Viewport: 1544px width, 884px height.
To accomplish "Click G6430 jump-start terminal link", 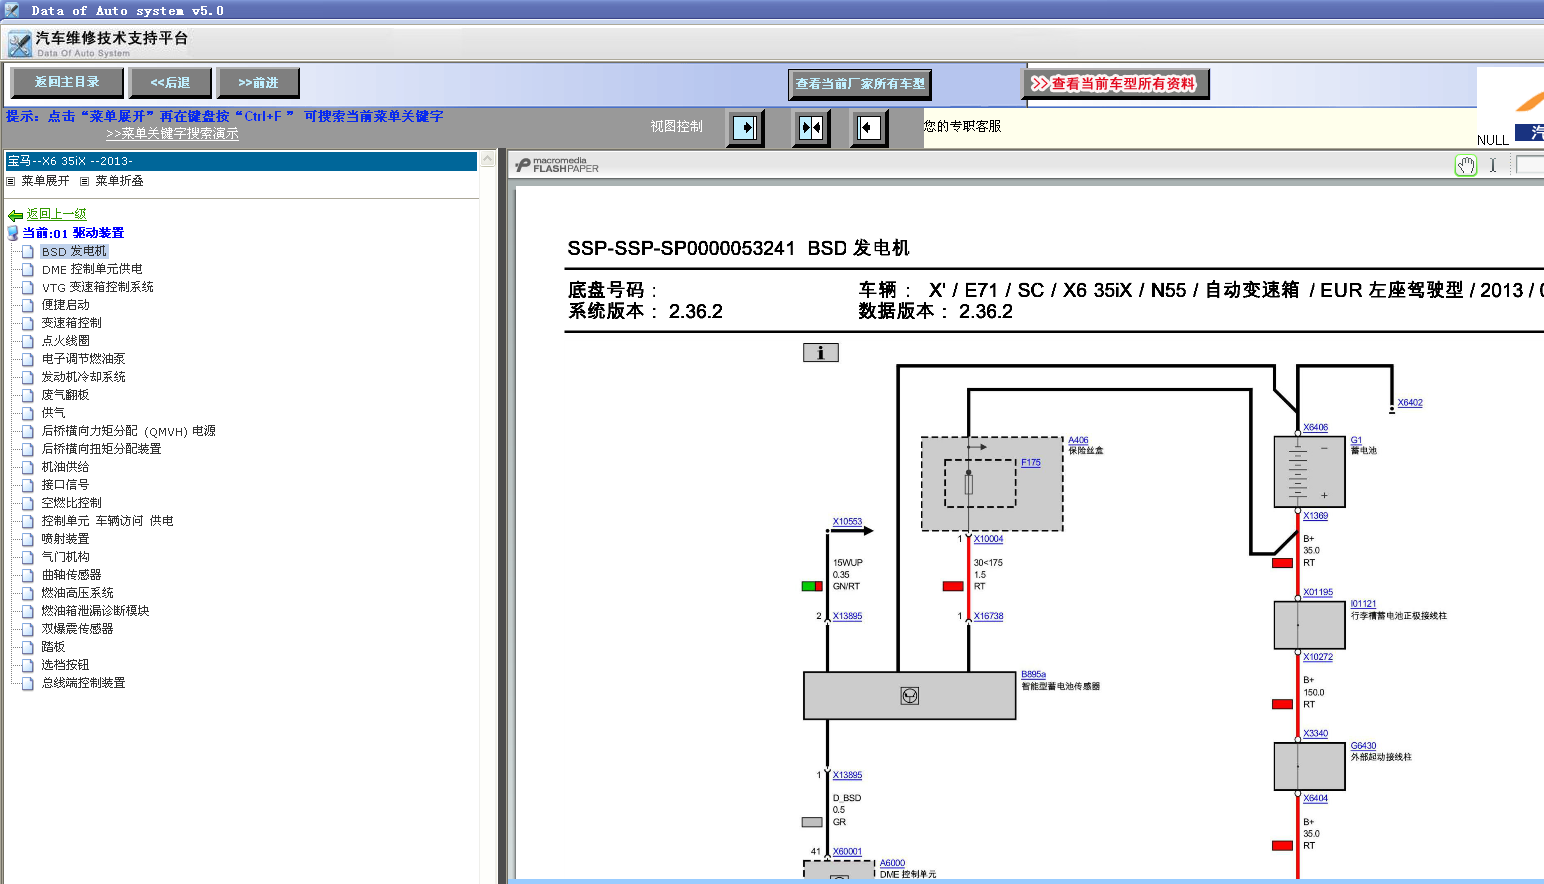I will tap(1363, 746).
